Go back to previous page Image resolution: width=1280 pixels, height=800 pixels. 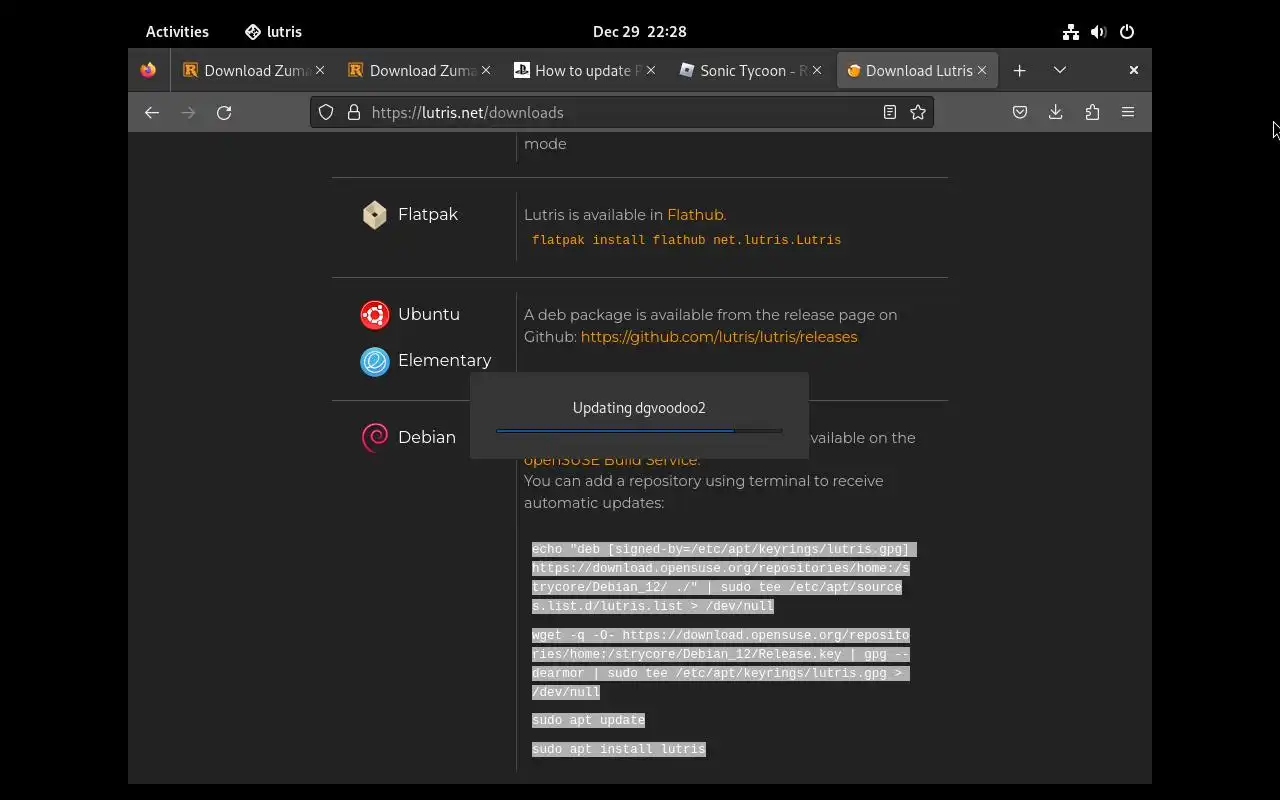tap(152, 112)
